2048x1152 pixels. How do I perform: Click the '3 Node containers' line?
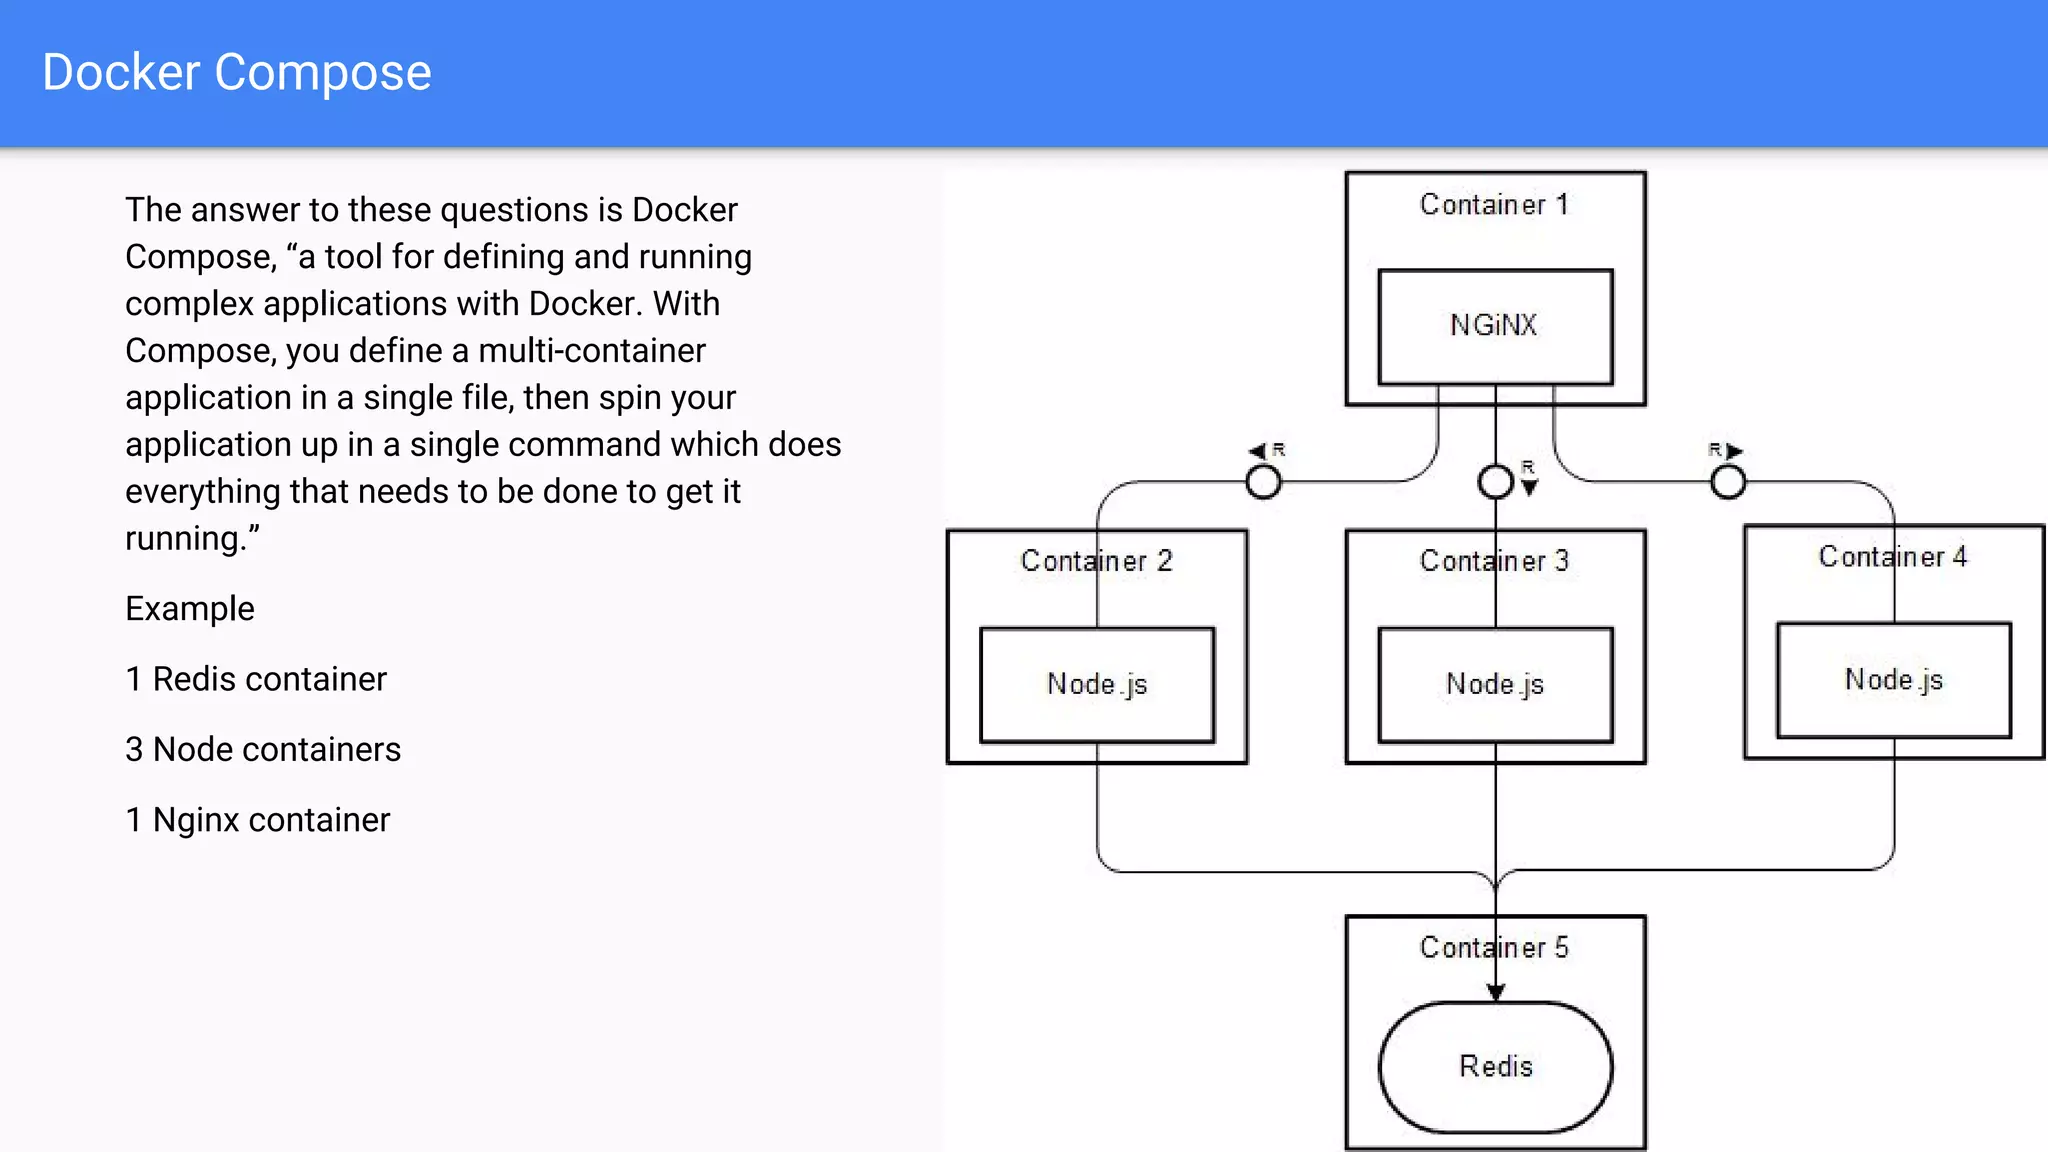(x=263, y=749)
